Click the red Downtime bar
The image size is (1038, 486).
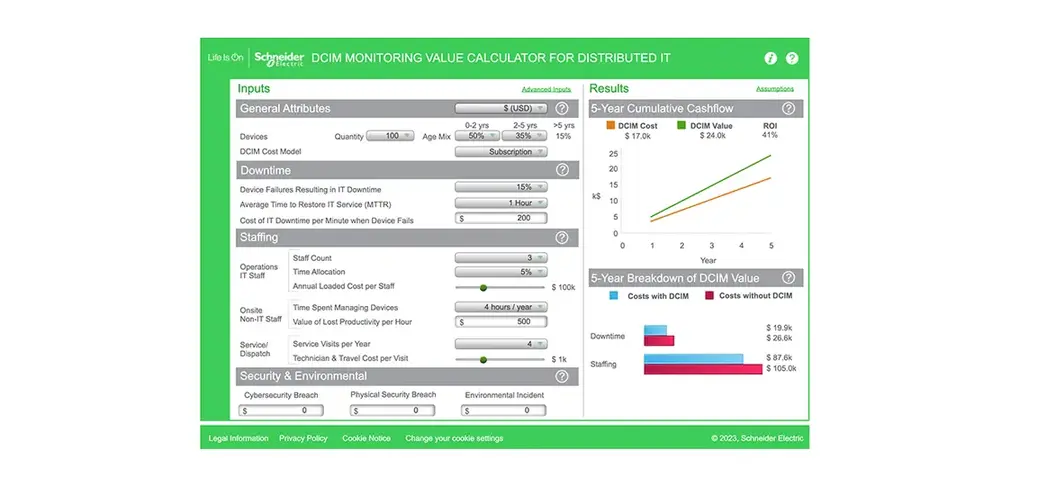click(x=659, y=340)
